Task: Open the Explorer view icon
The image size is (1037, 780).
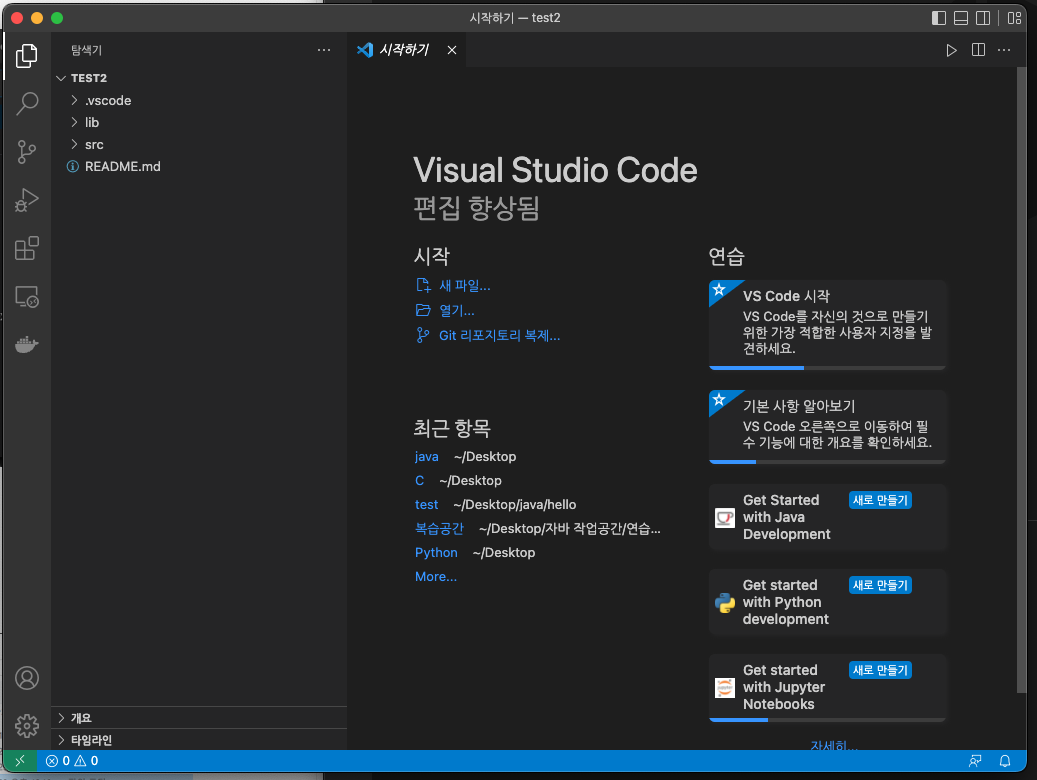Action: click(26, 56)
